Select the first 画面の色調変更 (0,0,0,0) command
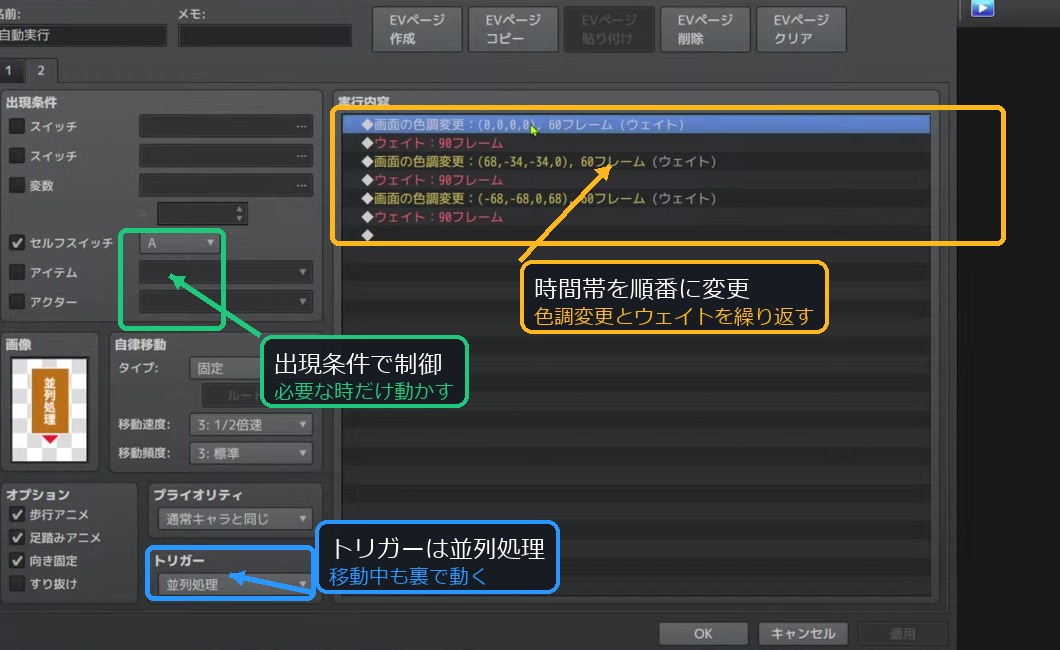 pos(635,124)
